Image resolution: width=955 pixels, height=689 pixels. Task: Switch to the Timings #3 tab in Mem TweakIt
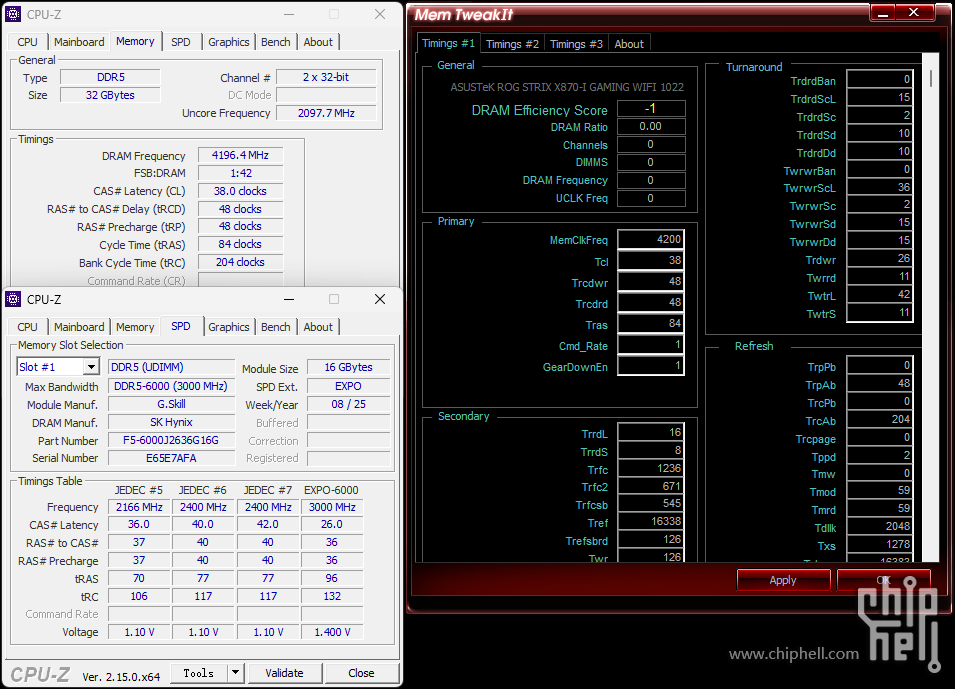tap(576, 44)
